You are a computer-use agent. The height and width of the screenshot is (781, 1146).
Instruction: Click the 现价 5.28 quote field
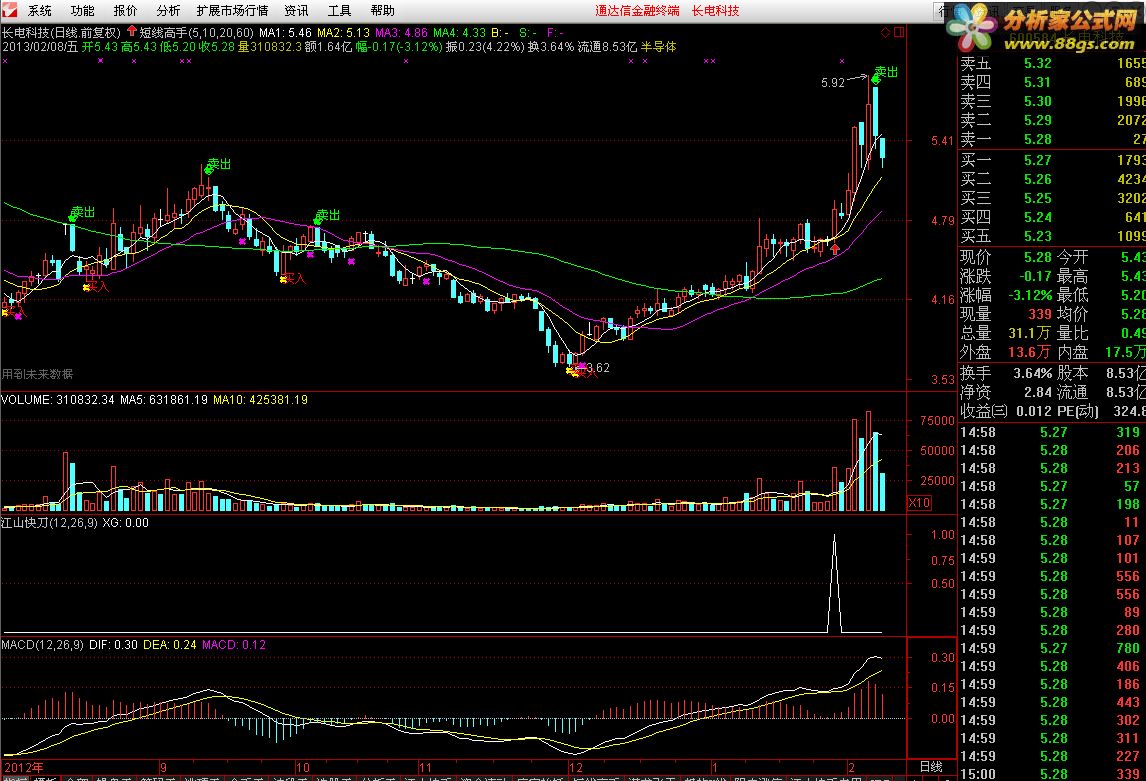coord(1006,257)
